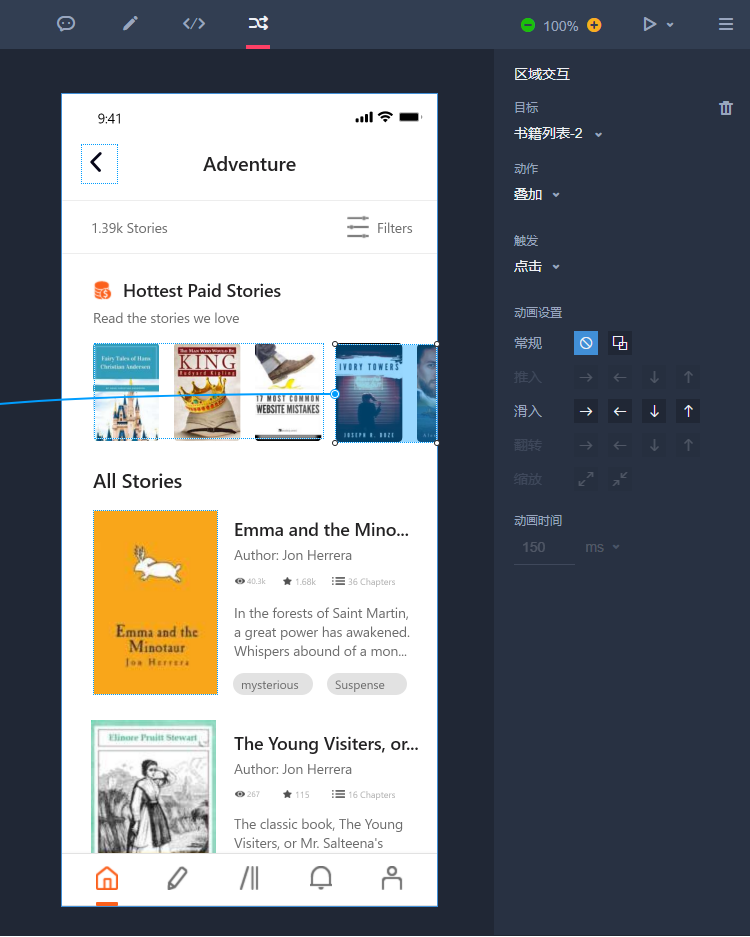Delete the interaction with the trash icon
Screen dimensions: 750x937
coord(726,108)
